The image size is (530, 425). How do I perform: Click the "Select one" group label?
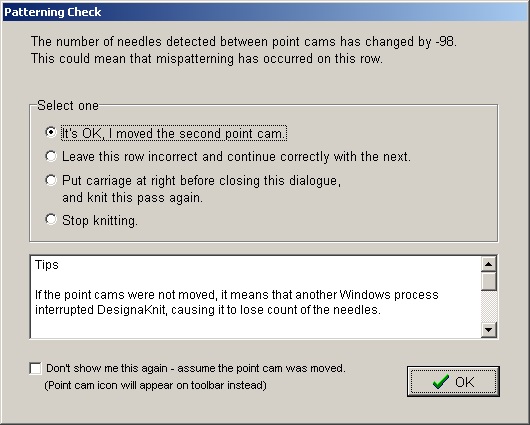point(68,105)
